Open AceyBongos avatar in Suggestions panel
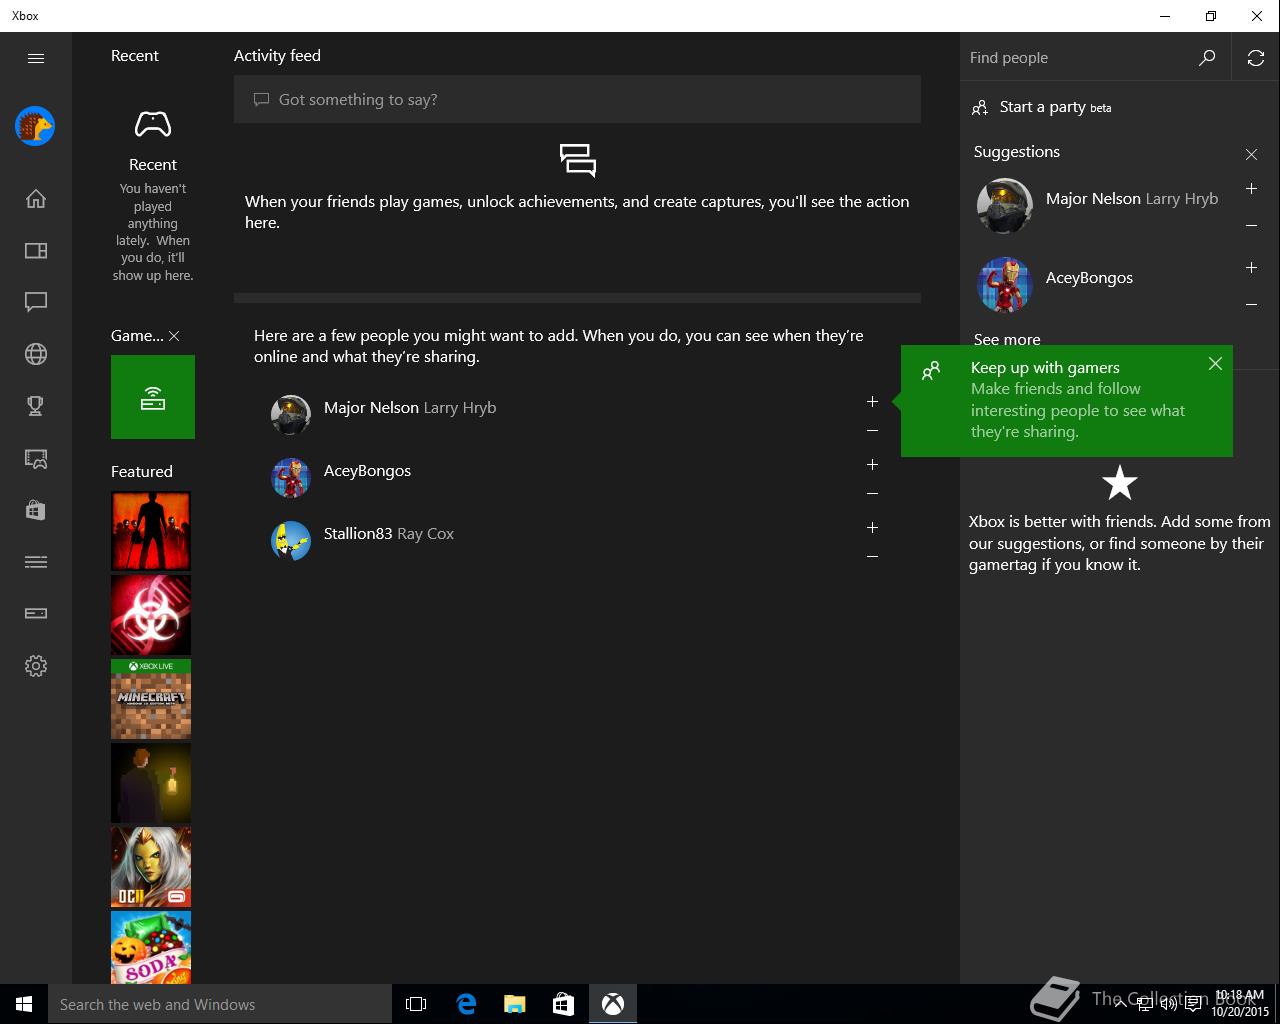This screenshot has width=1280, height=1024. pos(1004,285)
